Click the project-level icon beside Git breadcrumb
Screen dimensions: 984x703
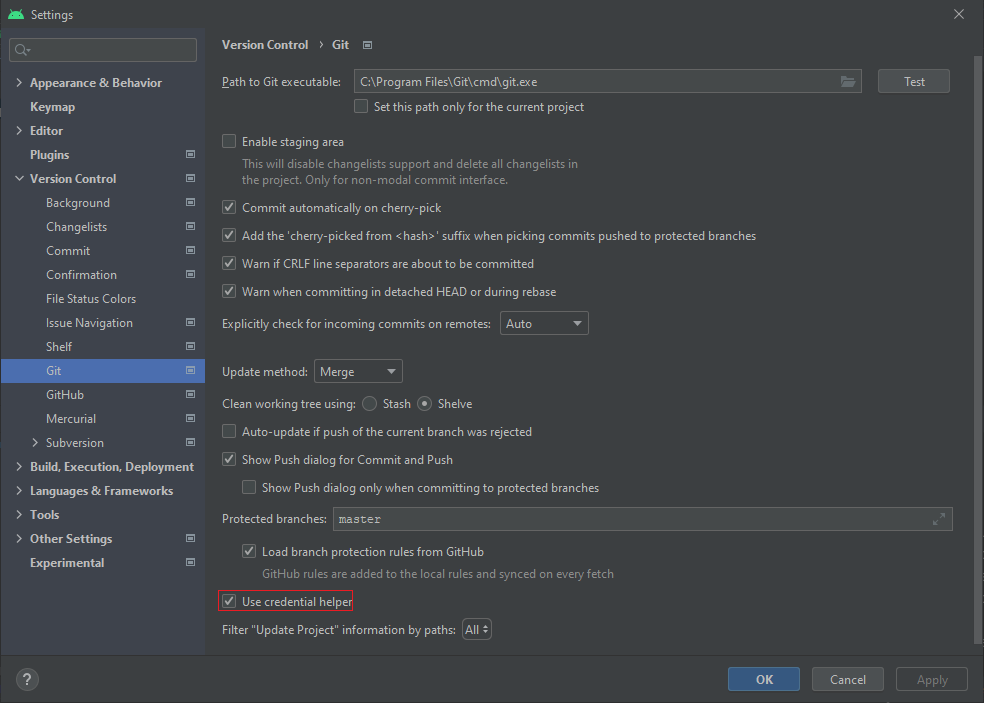pos(368,45)
